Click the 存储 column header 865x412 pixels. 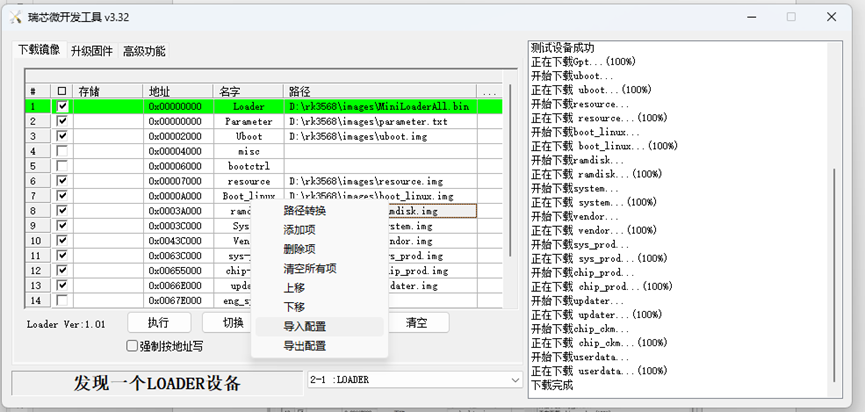coord(108,92)
